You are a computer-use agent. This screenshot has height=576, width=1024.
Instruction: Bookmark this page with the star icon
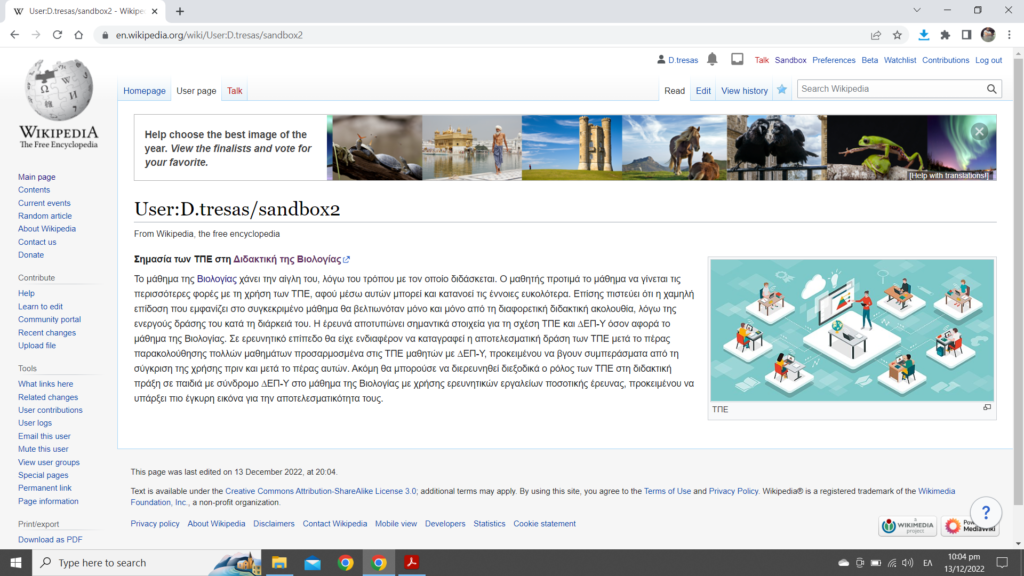897,34
